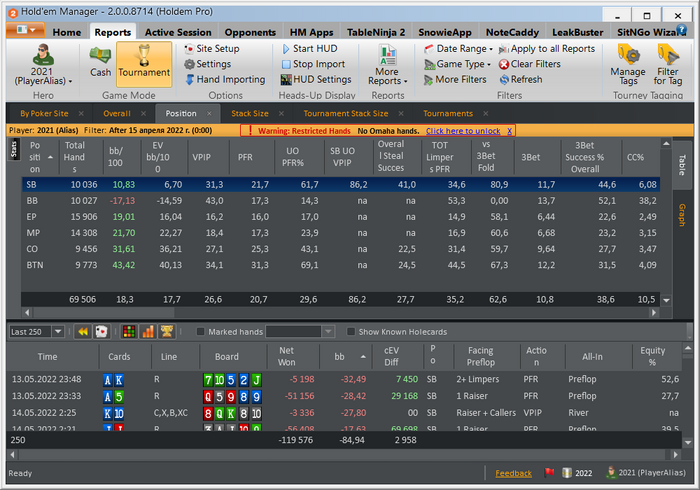This screenshot has width=700, height=490.
Task: Open More Reports menu
Action: click(x=388, y=65)
